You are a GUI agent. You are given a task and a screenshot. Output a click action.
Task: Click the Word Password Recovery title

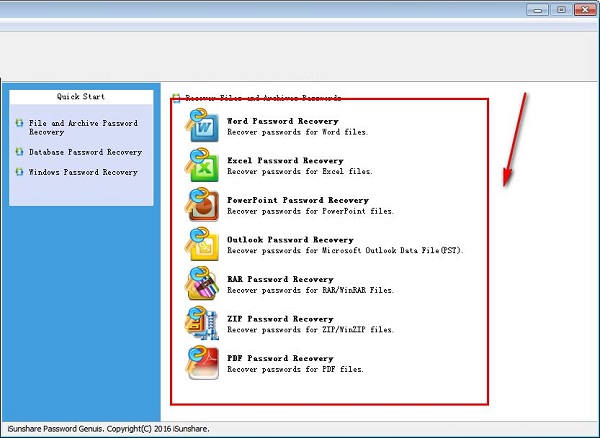pyautogui.click(x=283, y=121)
